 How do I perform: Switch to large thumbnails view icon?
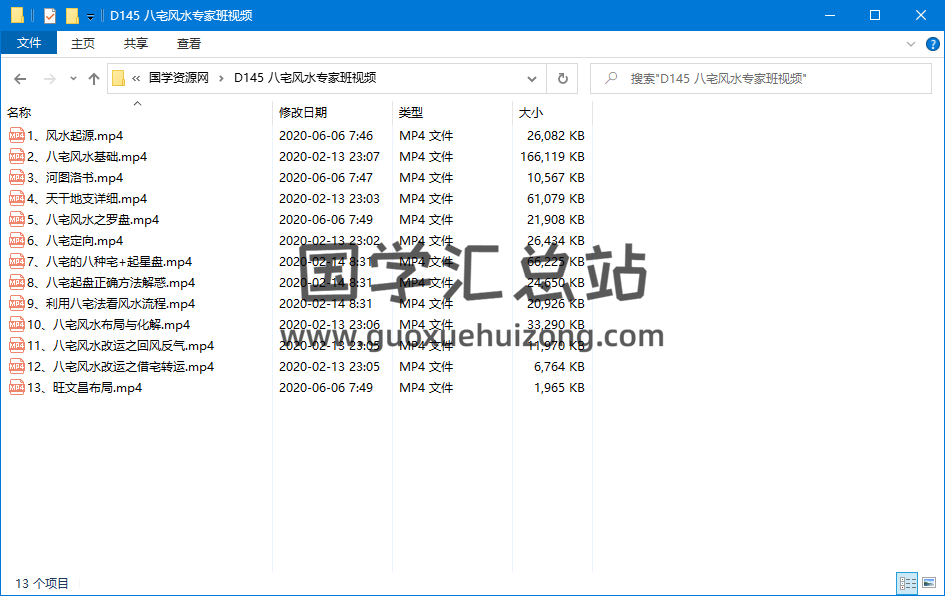[x=929, y=583]
